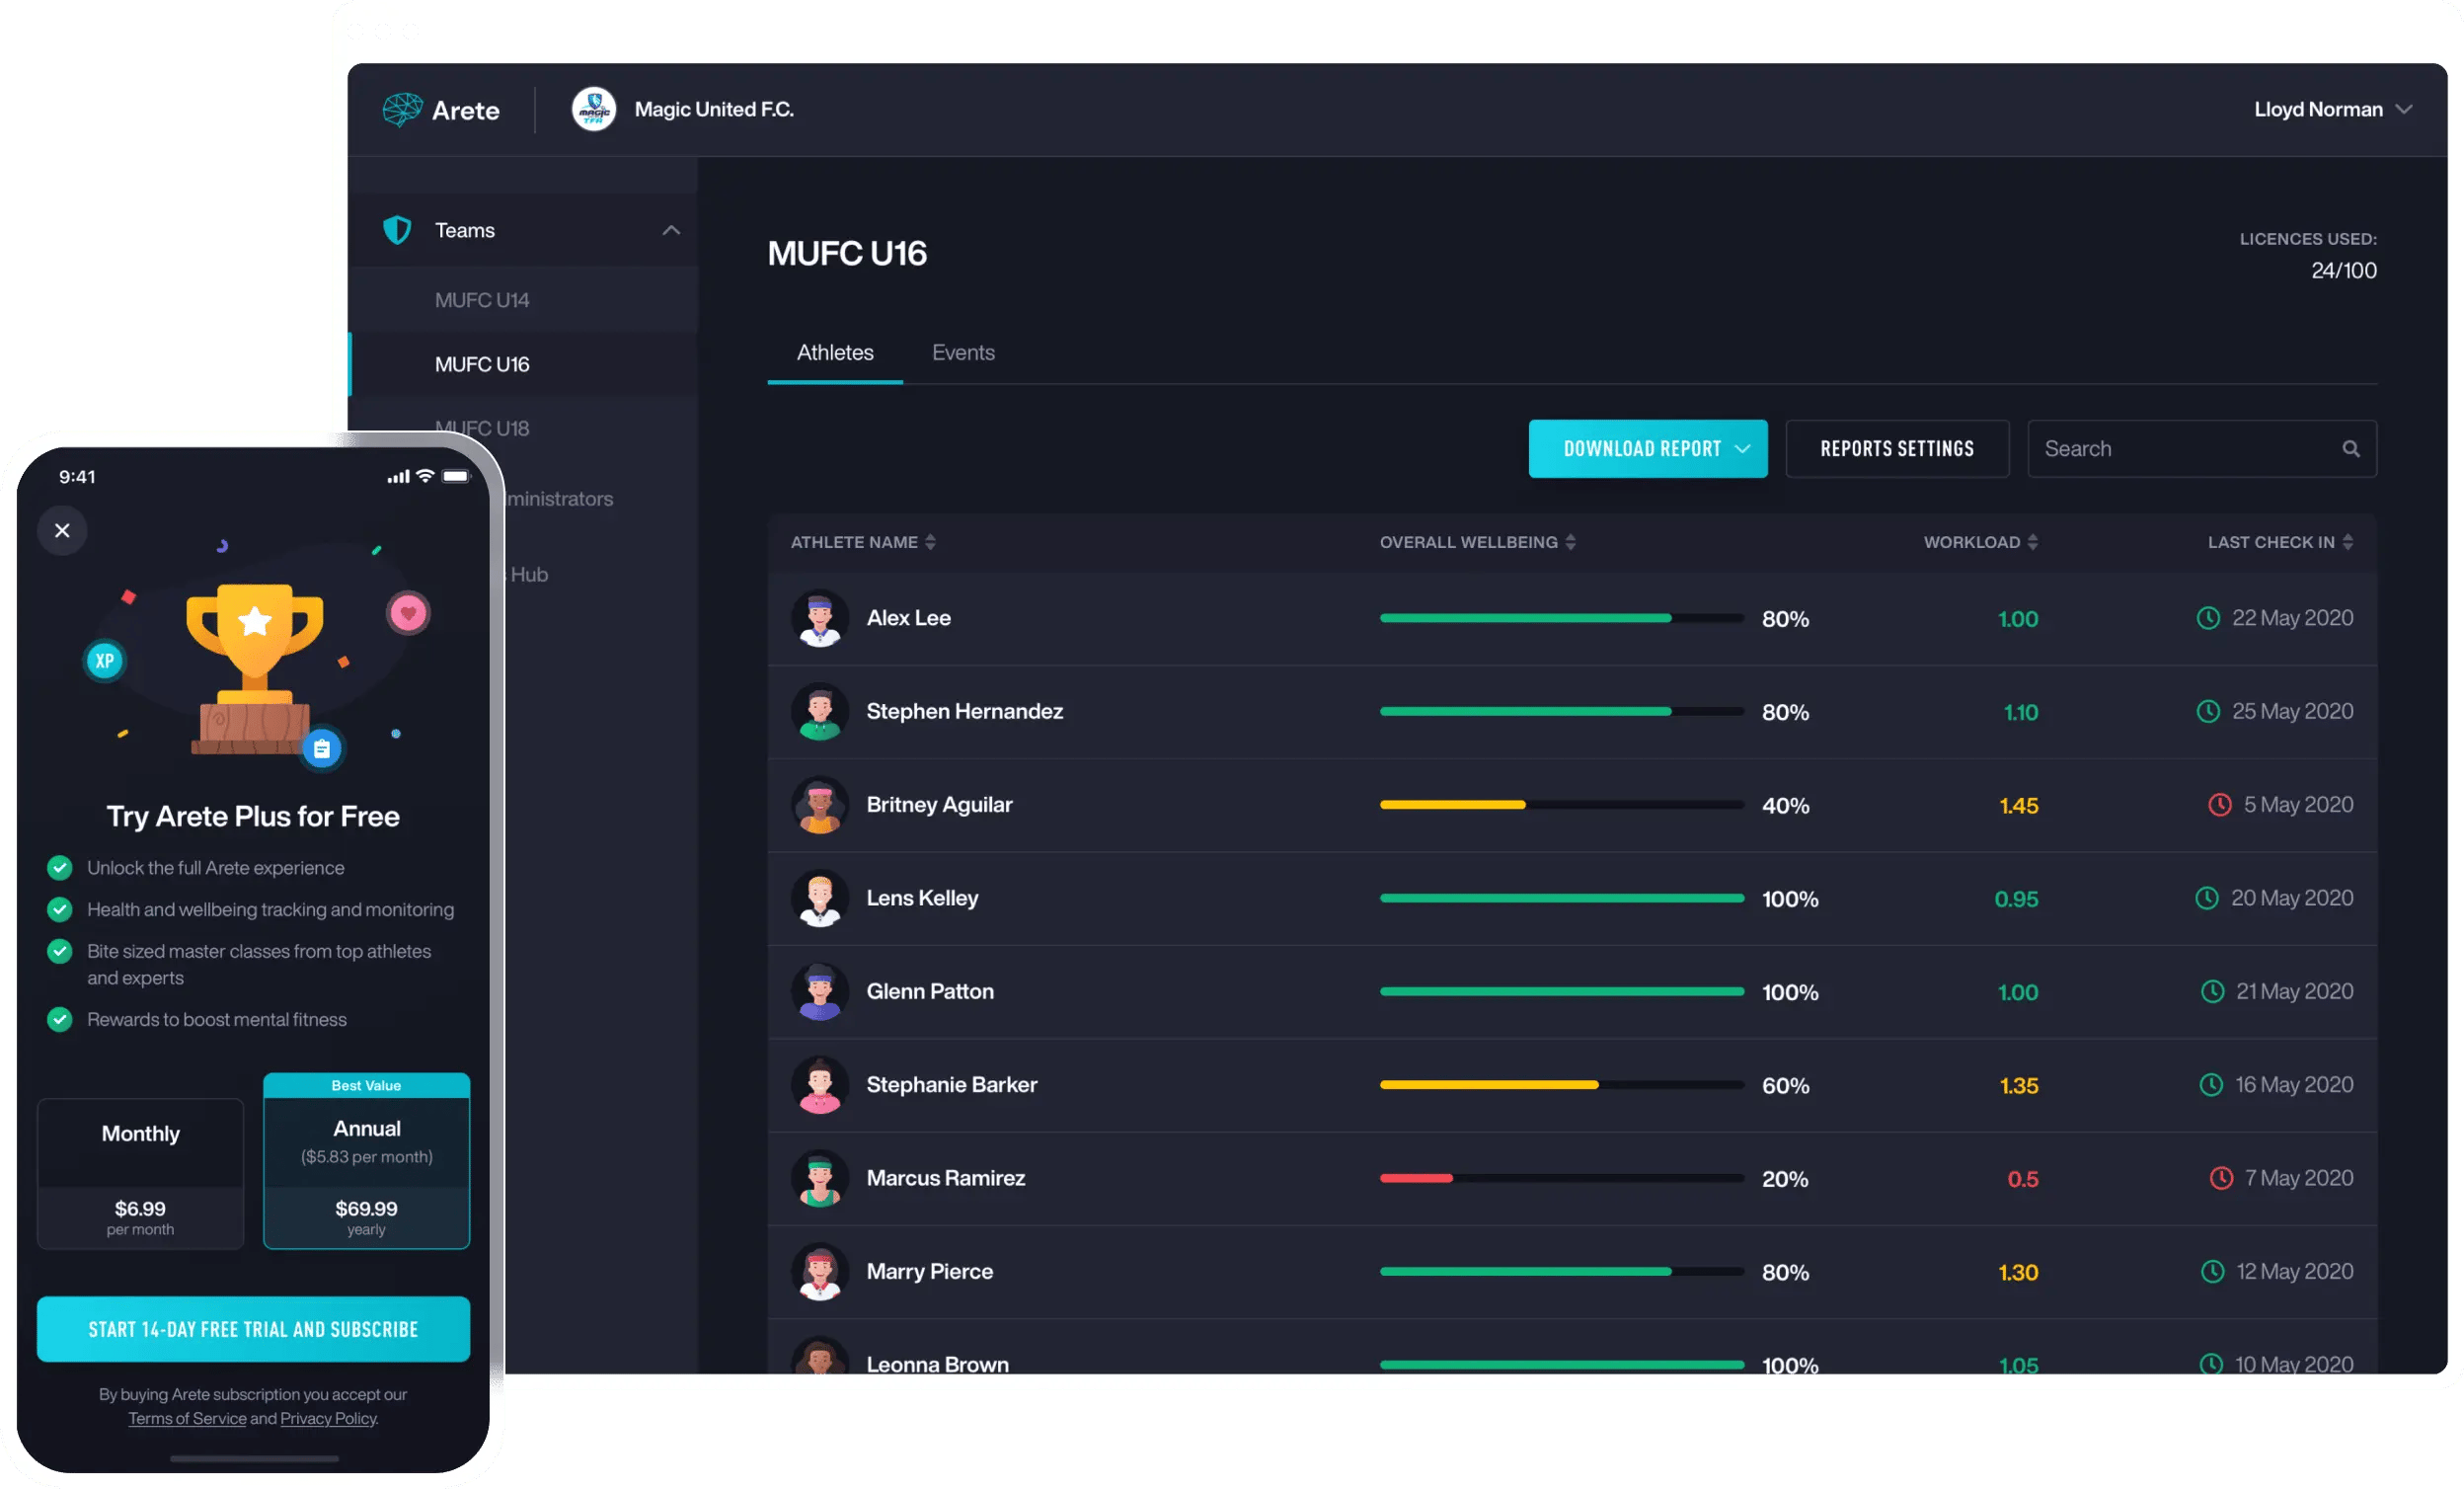
Task: Click the checkmark beside Rewards to boost mental fitness
Action: [60, 1019]
